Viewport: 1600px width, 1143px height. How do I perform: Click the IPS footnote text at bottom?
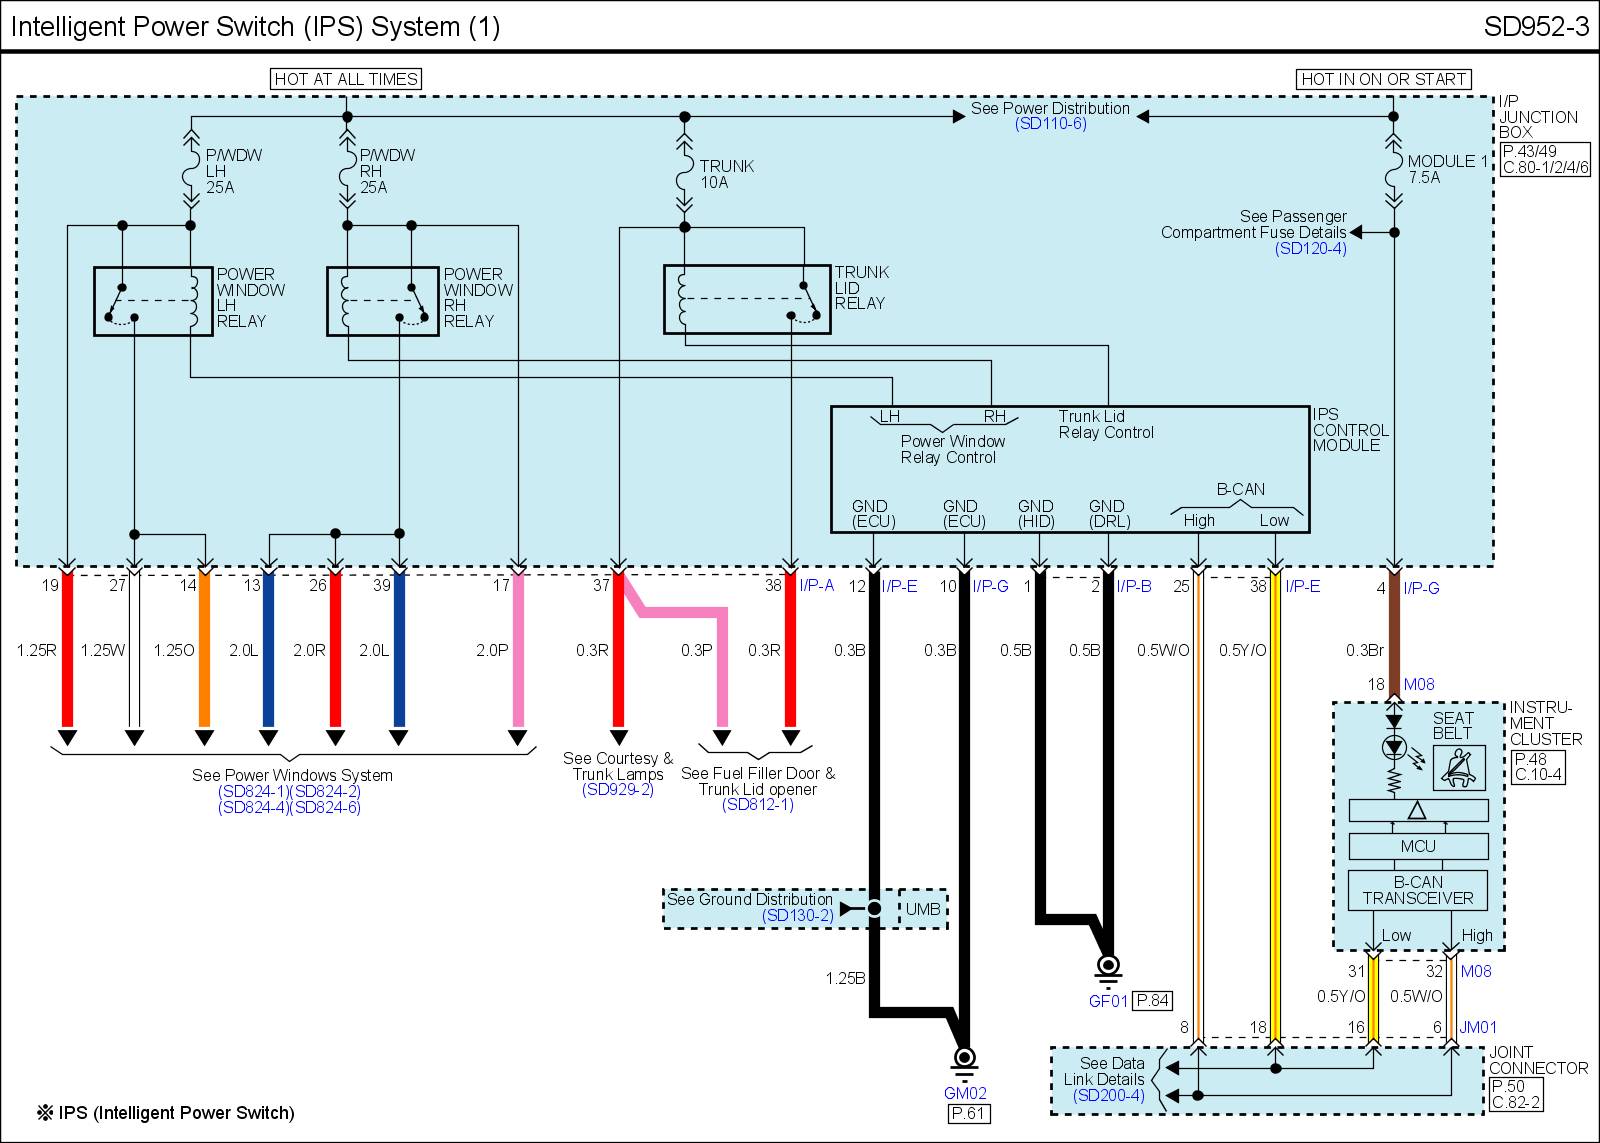tap(166, 1113)
